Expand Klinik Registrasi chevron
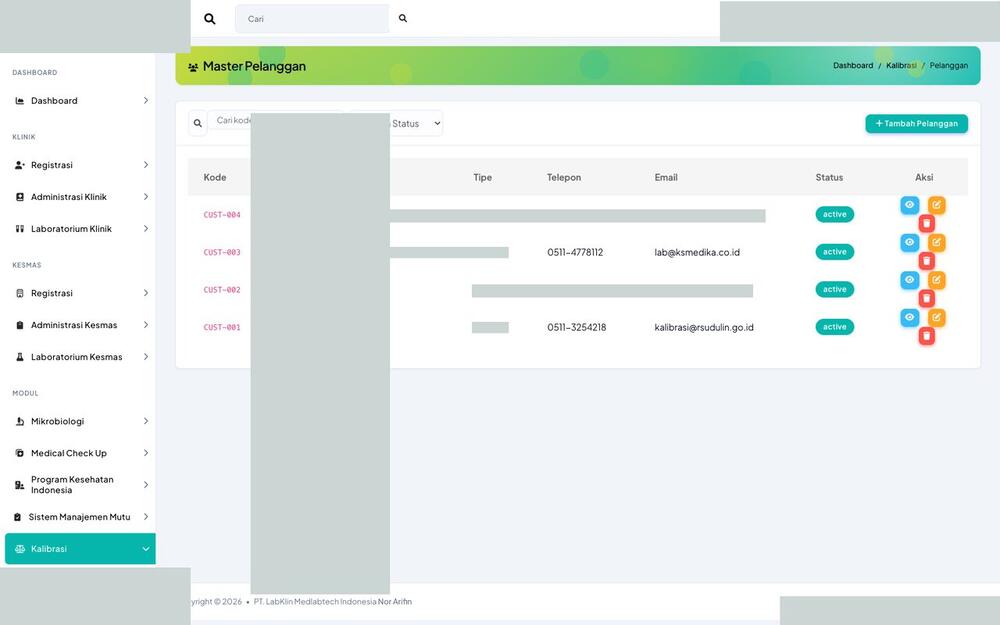Screen dimensions: 1000x625 146,165
